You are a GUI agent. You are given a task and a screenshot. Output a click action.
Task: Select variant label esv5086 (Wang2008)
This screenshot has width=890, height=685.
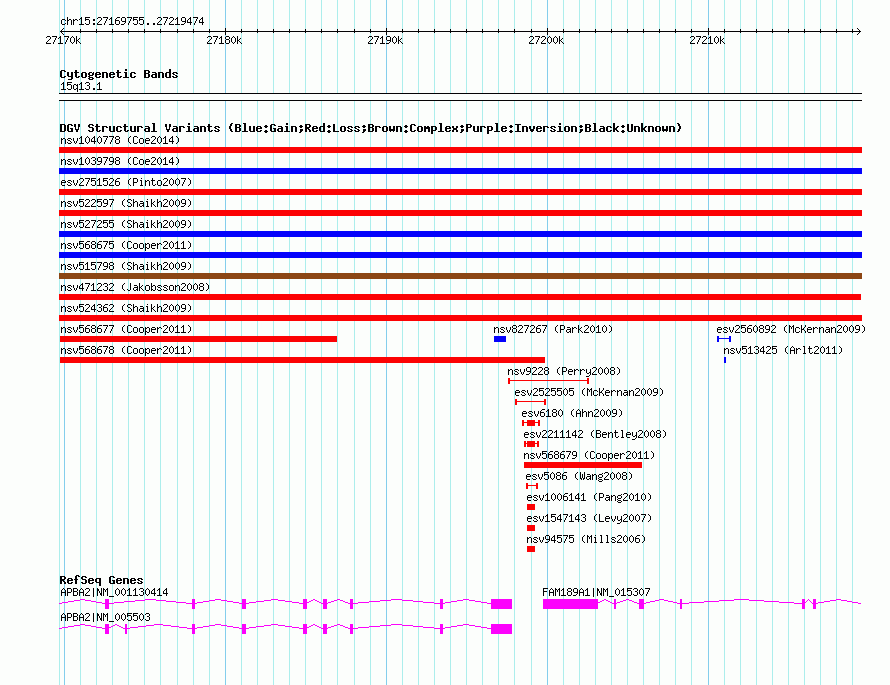tap(579, 476)
